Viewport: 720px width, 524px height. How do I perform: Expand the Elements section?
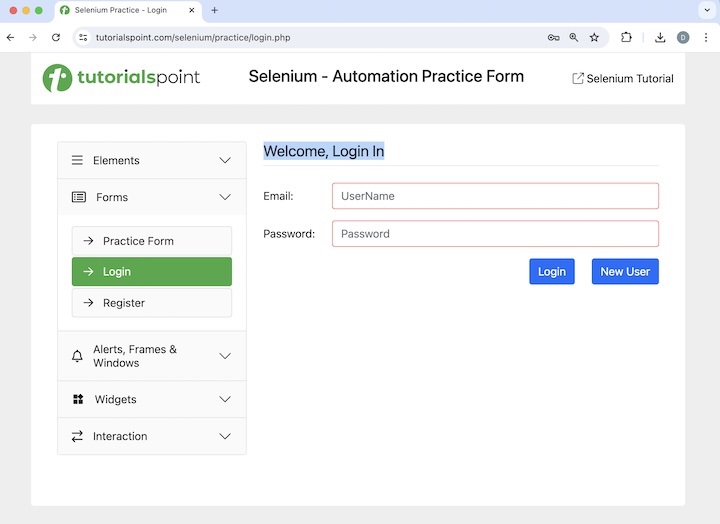coord(152,160)
